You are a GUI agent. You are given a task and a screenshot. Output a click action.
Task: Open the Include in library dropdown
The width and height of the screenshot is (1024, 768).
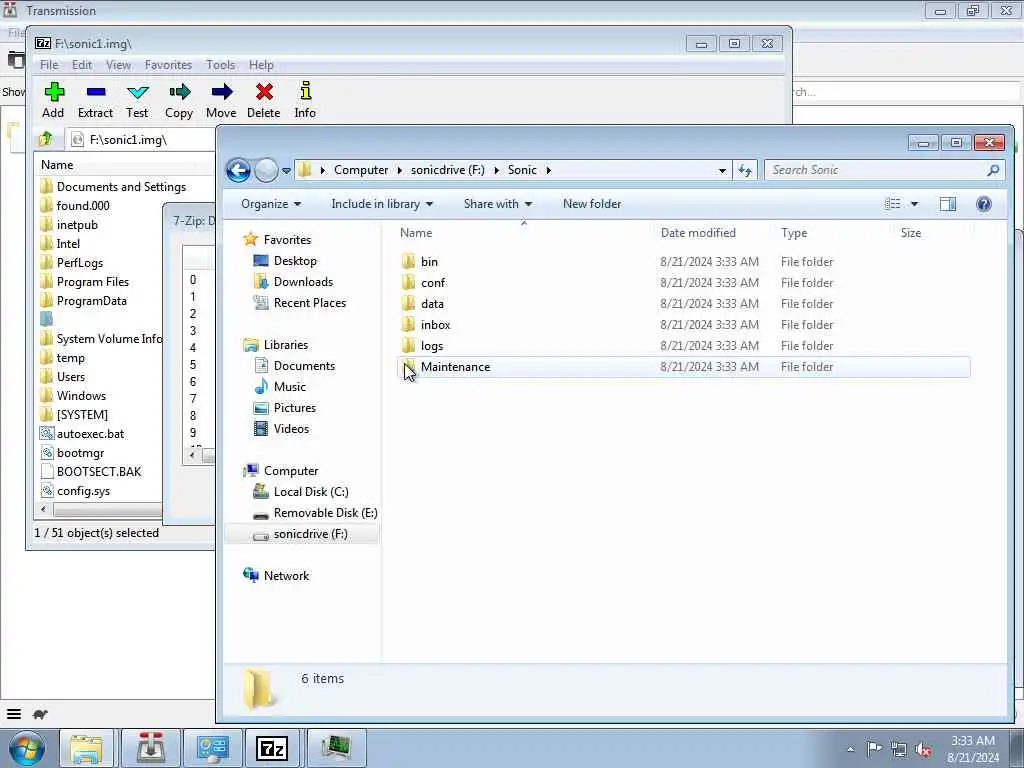pyautogui.click(x=382, y=204)
